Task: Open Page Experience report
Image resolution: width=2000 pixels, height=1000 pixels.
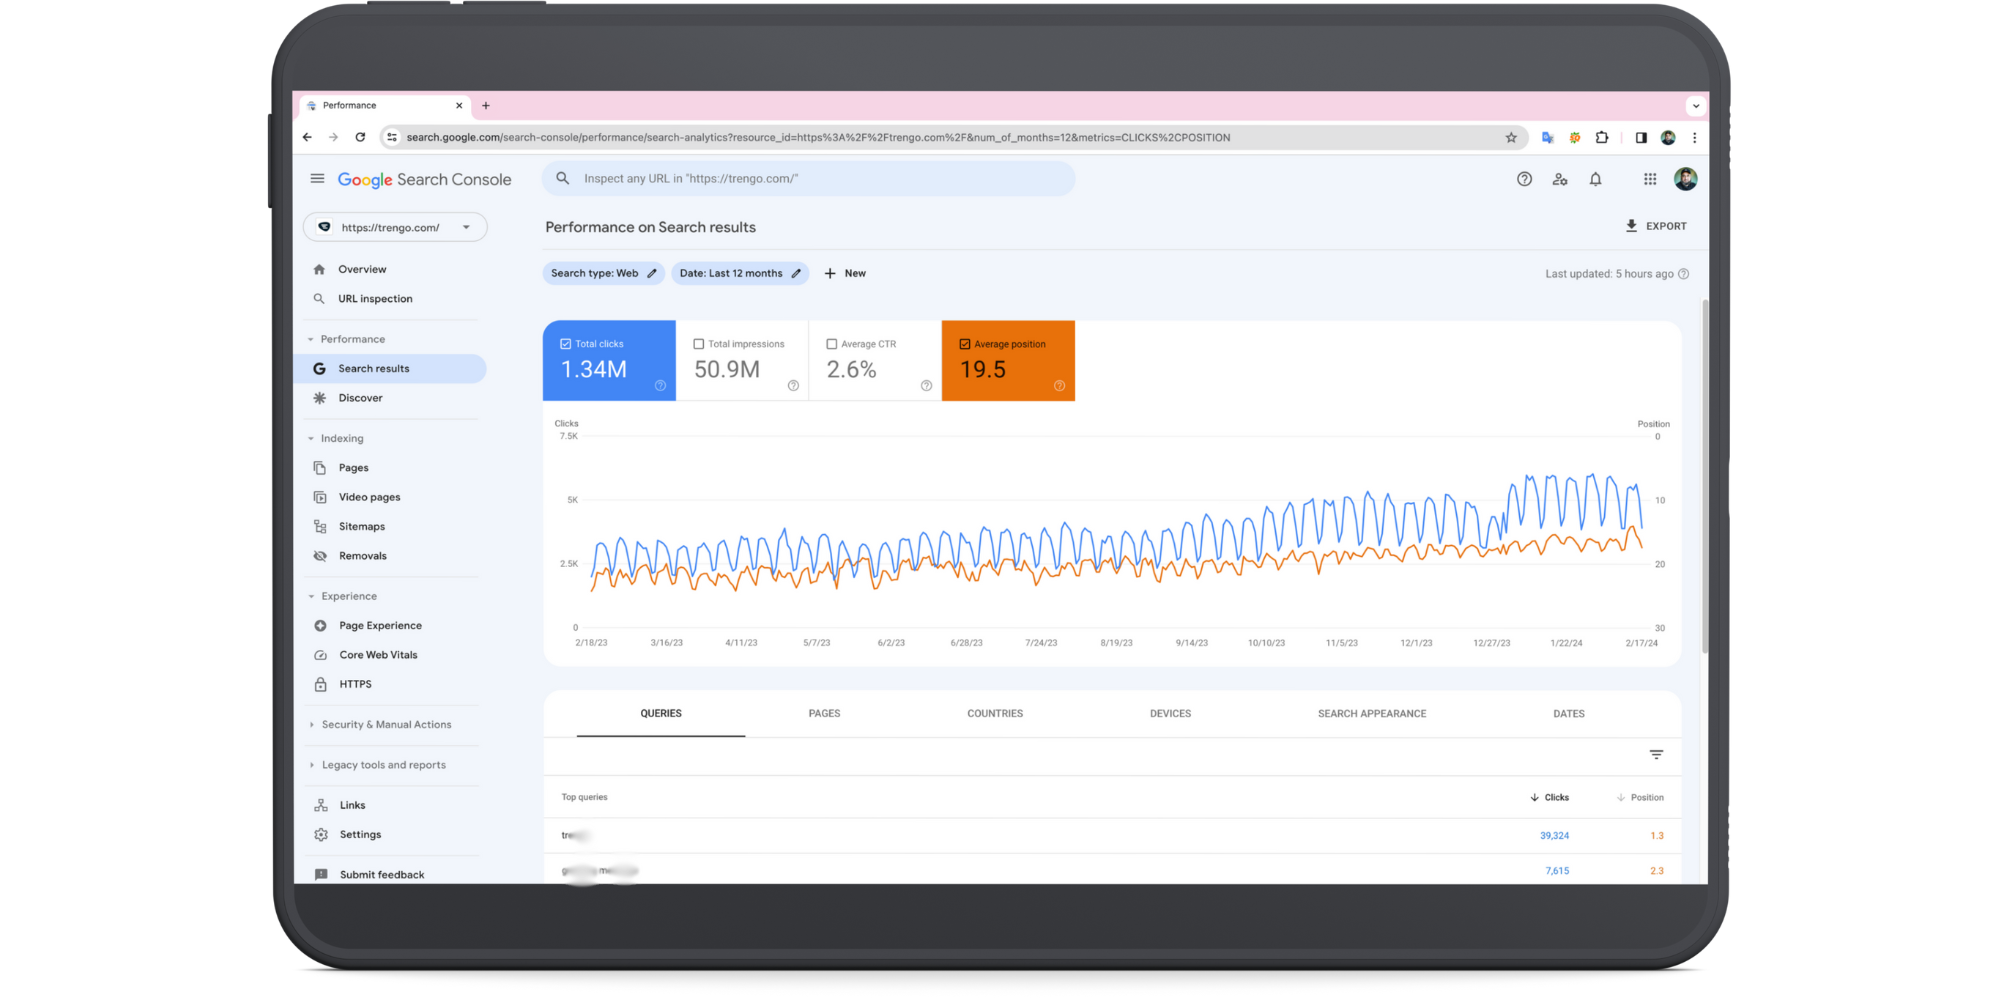Action: (x=380, y=626)
